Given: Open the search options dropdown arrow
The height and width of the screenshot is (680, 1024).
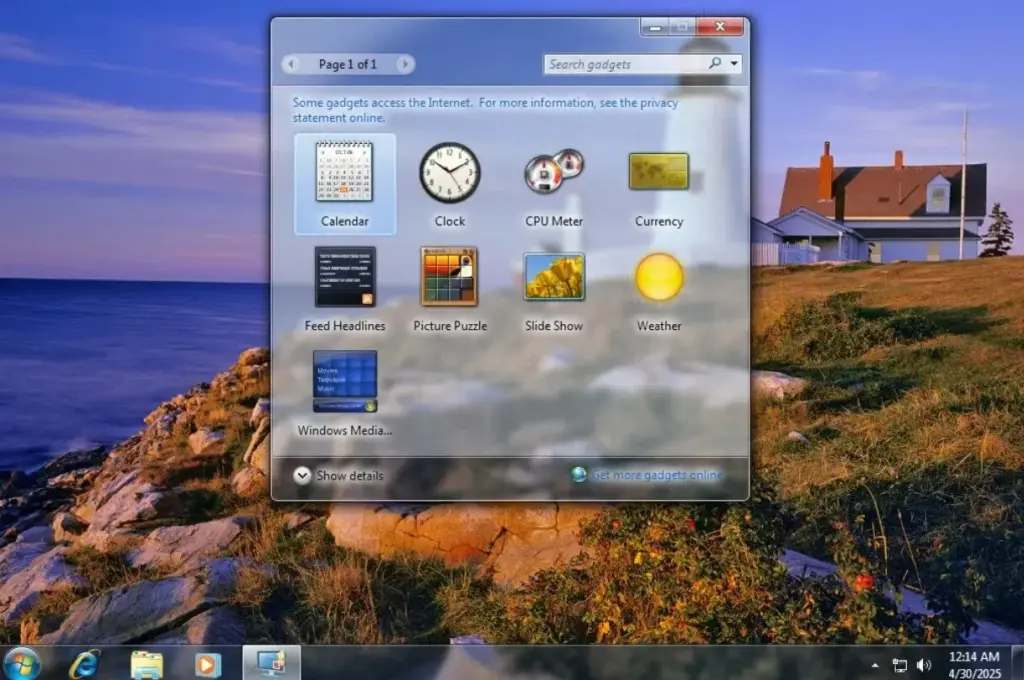Looking at the screenshot, I should coord(736,64).
